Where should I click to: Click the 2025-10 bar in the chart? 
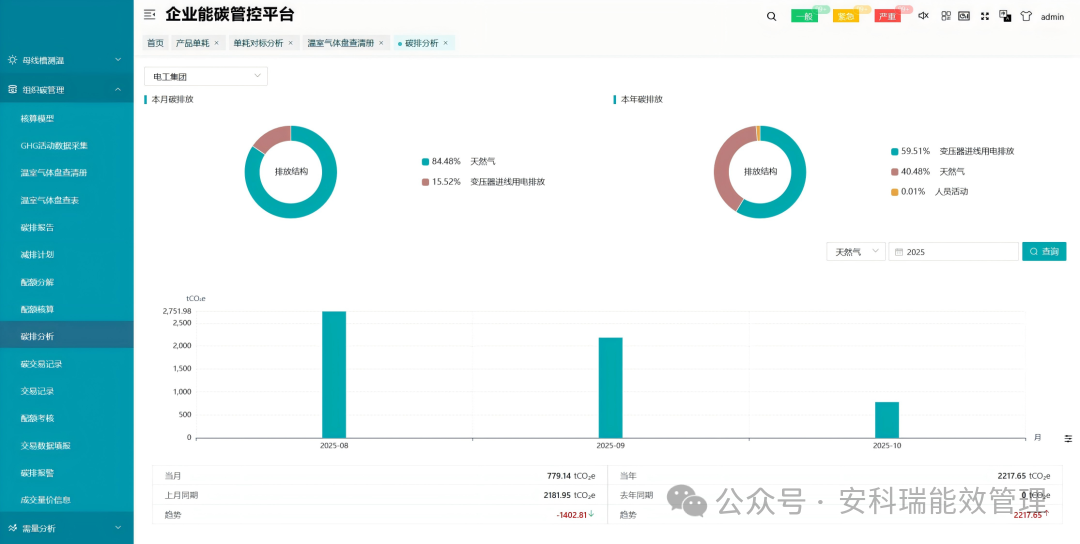887,420
